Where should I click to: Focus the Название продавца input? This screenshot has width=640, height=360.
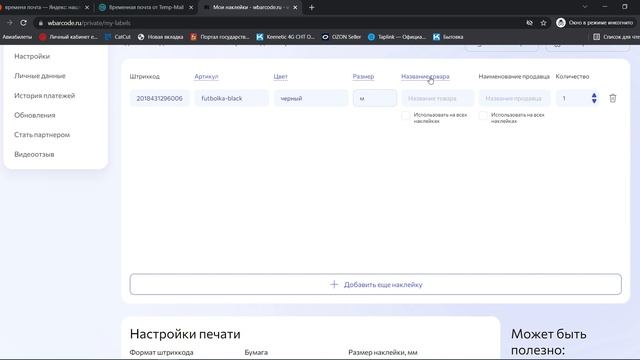pos(514,98)
